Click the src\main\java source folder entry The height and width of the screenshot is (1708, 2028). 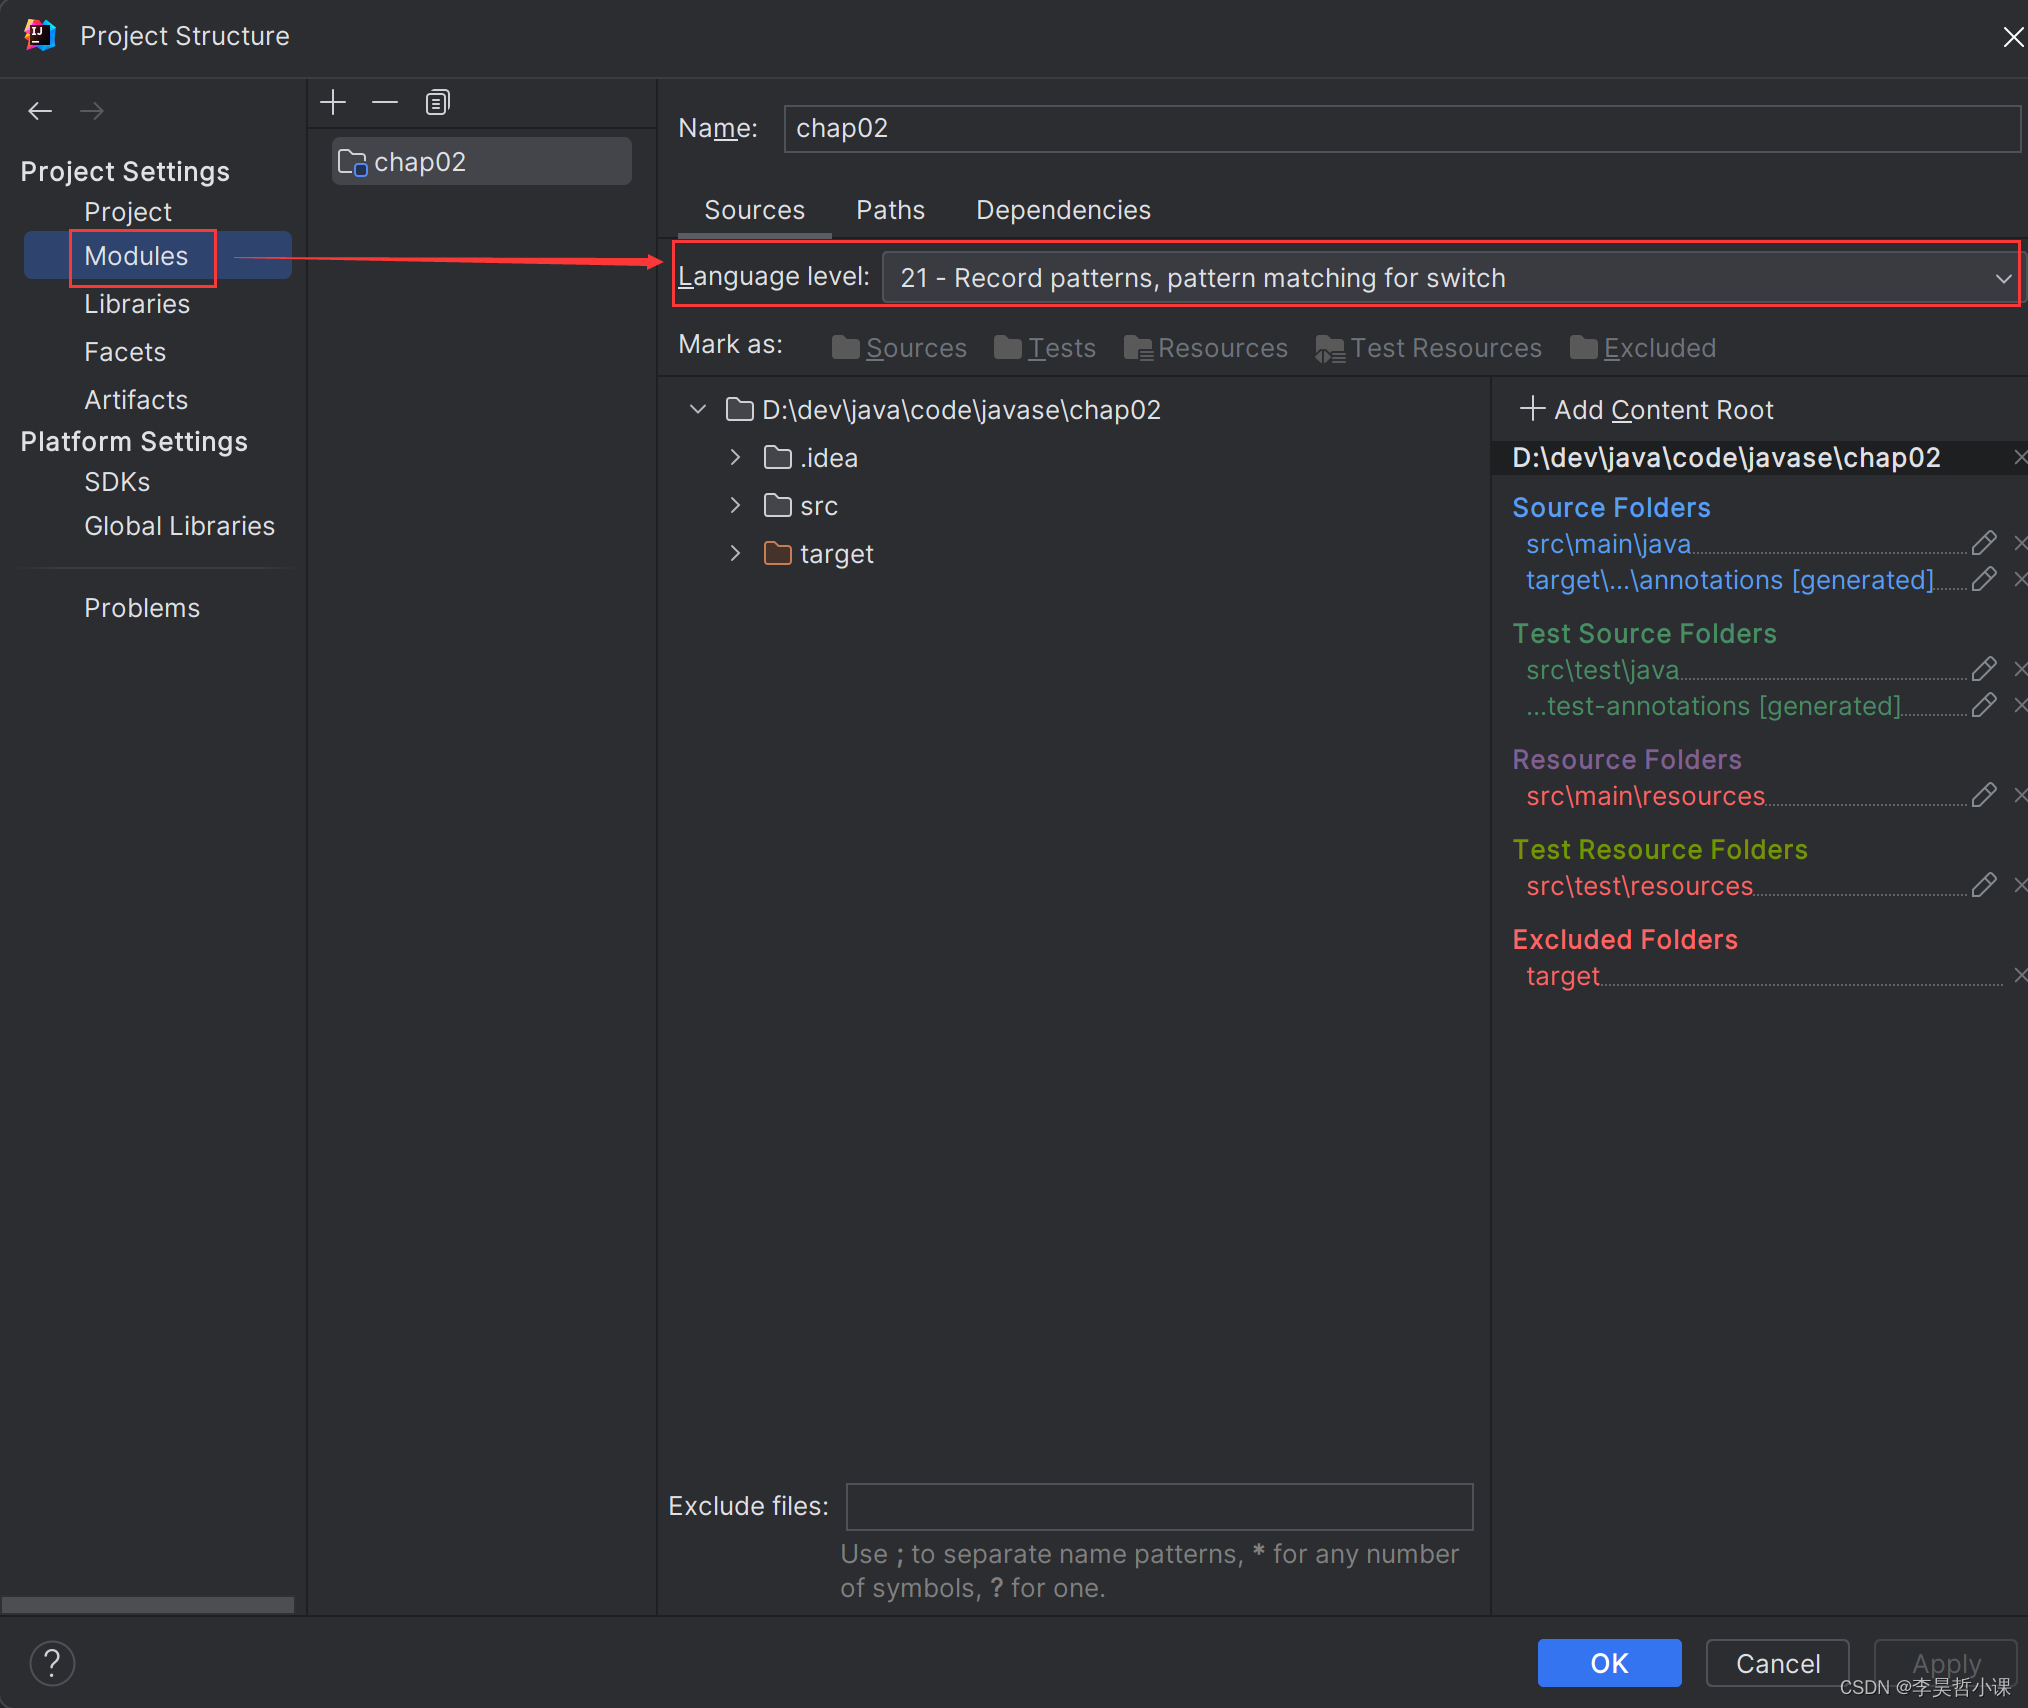1608,543
